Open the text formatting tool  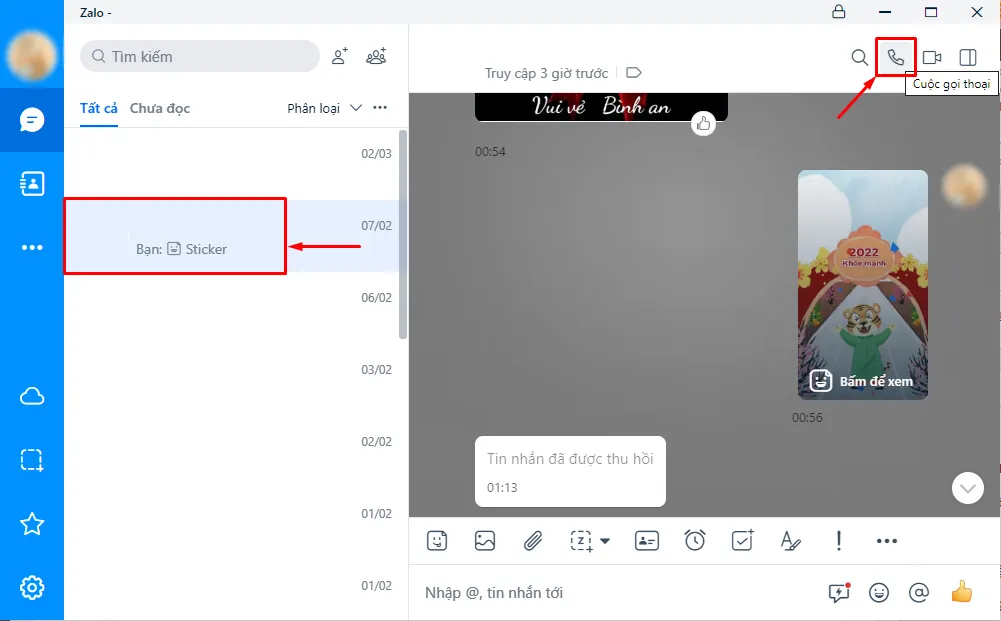pos(790,541)
